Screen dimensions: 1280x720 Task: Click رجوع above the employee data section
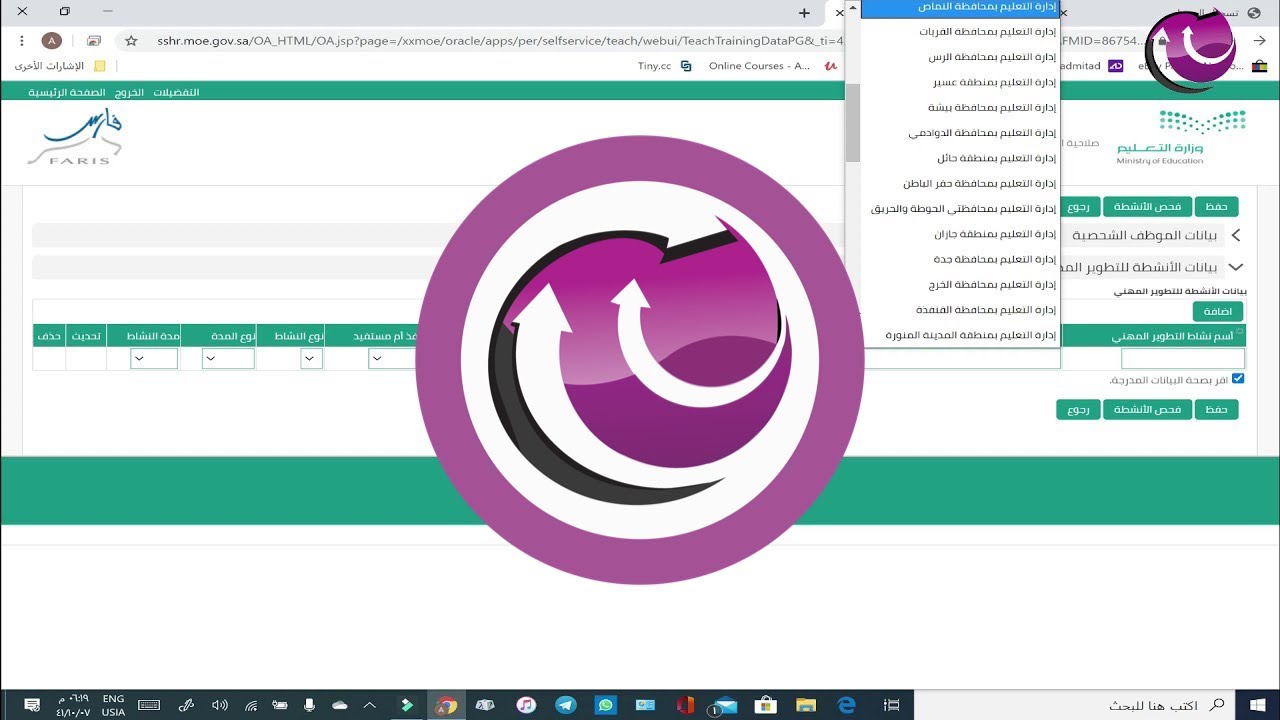(x=1078, y=207)
